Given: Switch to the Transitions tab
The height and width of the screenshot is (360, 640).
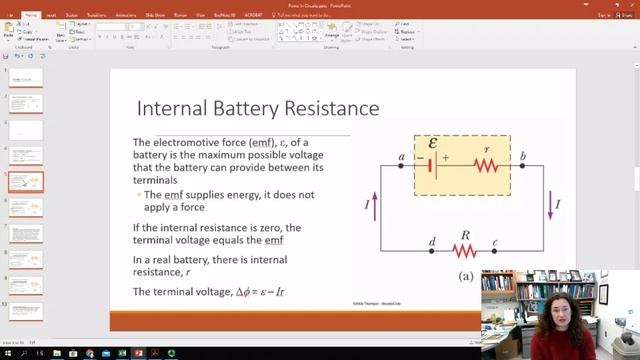Looking at the screenshot, I should coord(97,15).
